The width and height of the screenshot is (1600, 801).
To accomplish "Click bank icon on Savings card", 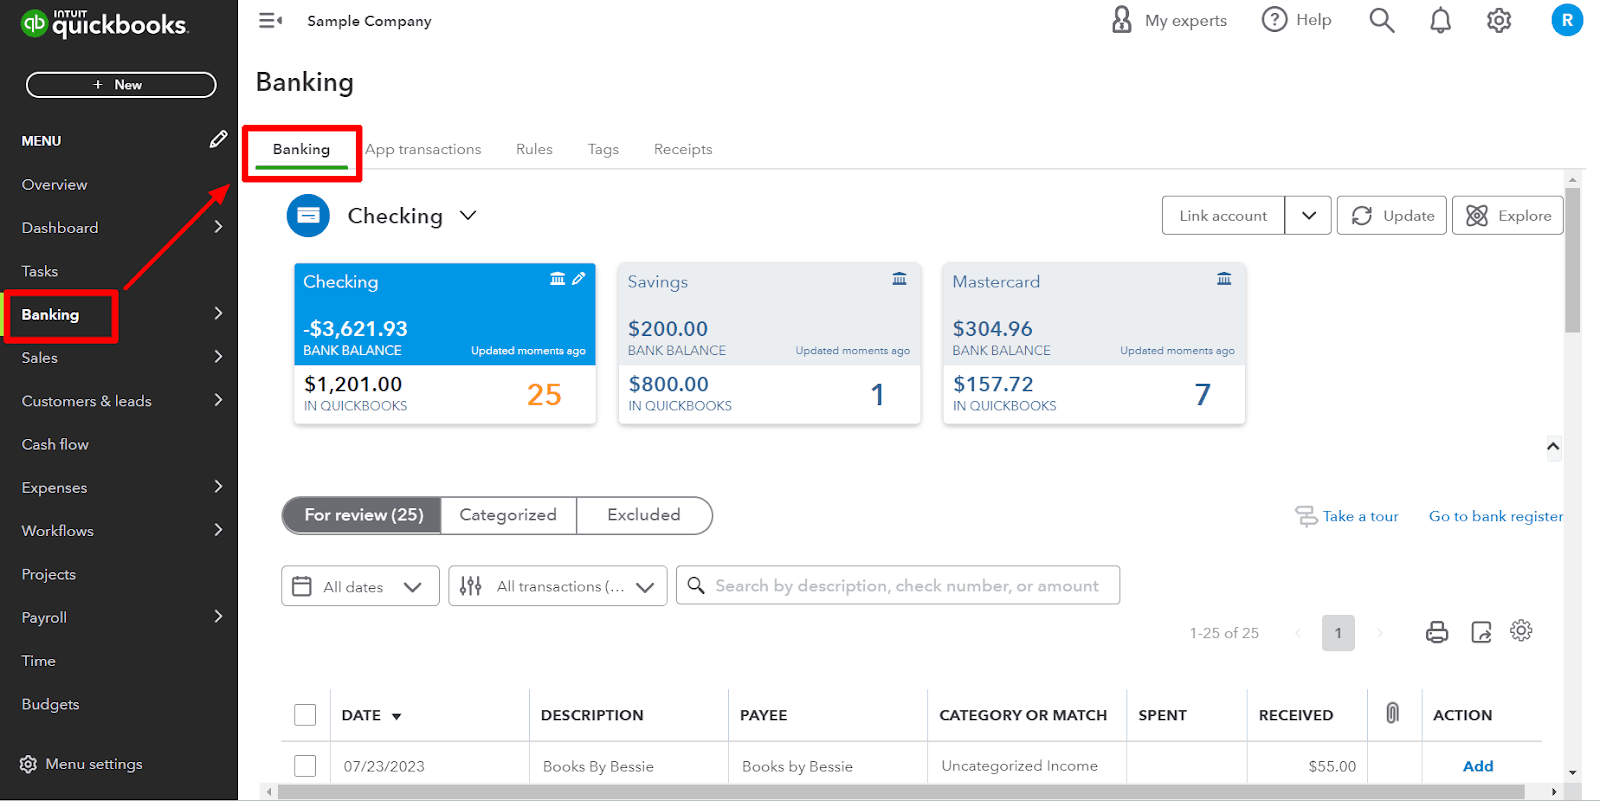I will [899, 279].
